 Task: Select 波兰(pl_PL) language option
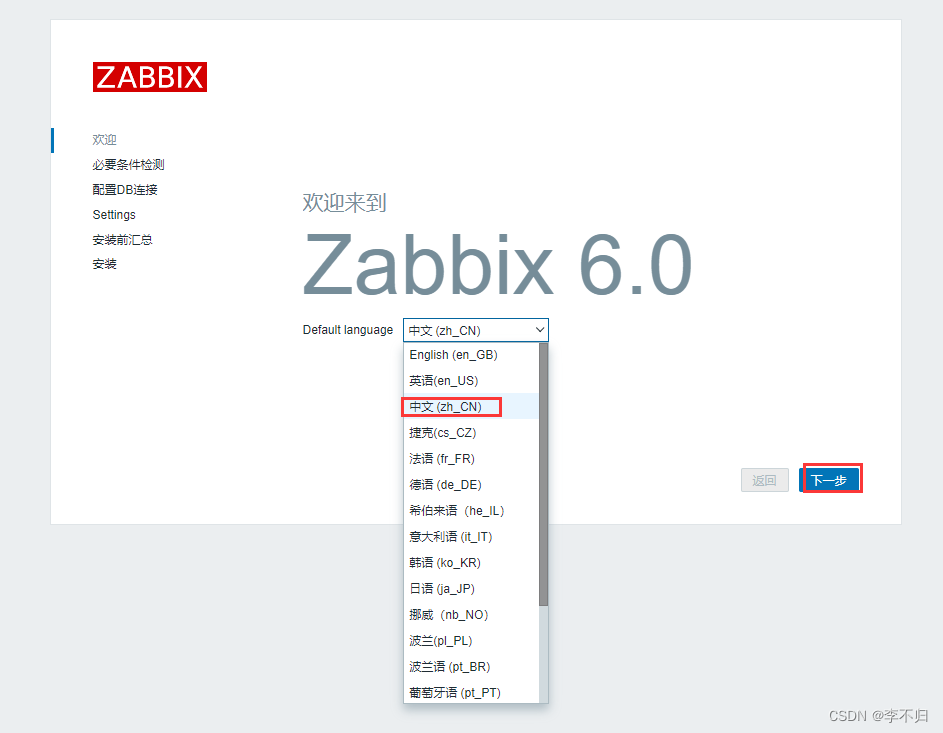click(471, 640)
